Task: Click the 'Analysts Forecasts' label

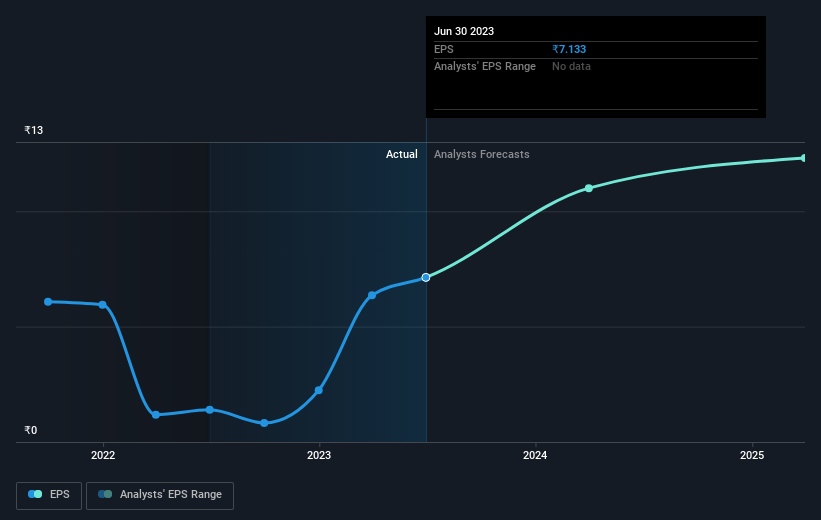Action: pyautogui.click(x=482, y=154)
